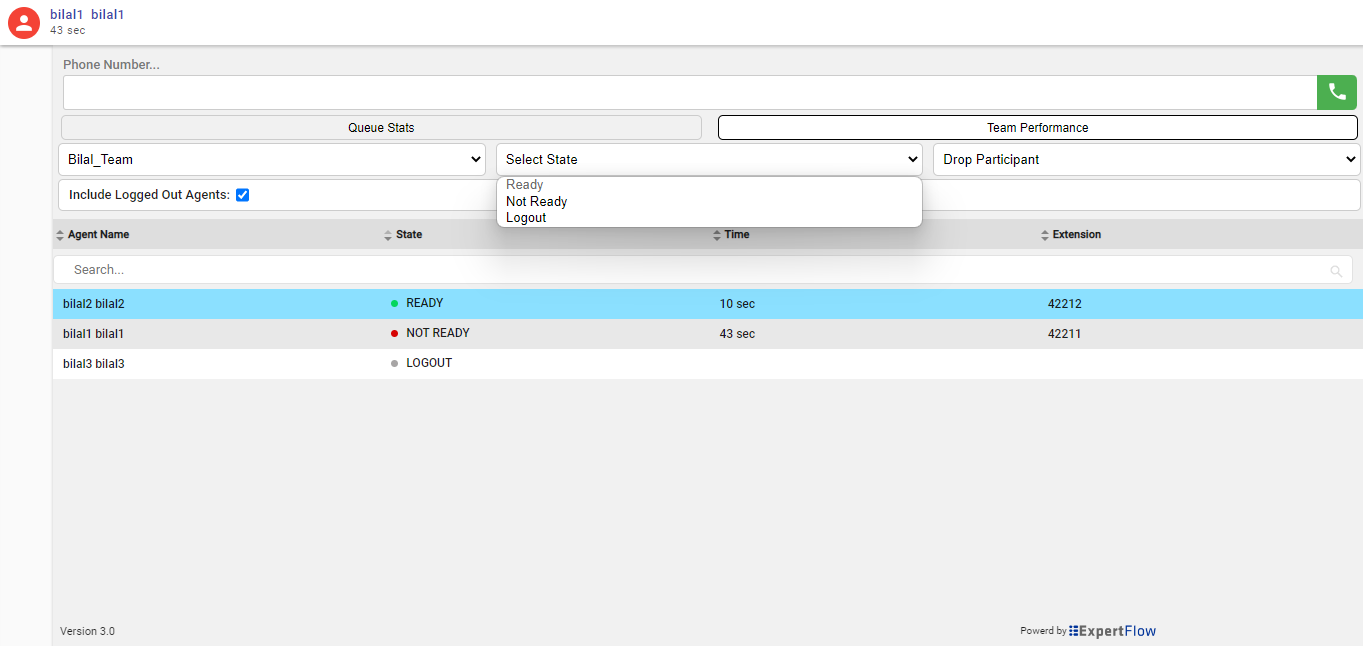Sort by Agent Name column arrows
Viewport: 1363px width, 646px height.
pos(60,235)
